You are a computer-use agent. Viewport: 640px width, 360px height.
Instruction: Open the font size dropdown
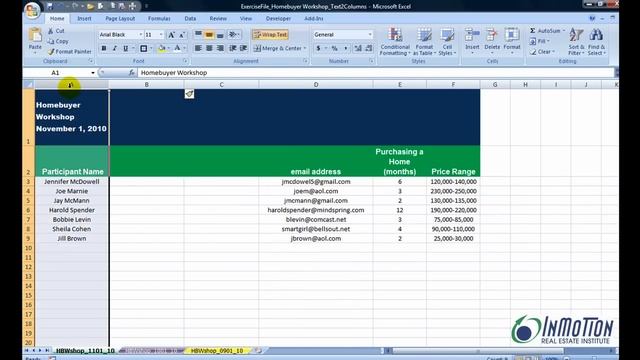[x=161, y=35]
